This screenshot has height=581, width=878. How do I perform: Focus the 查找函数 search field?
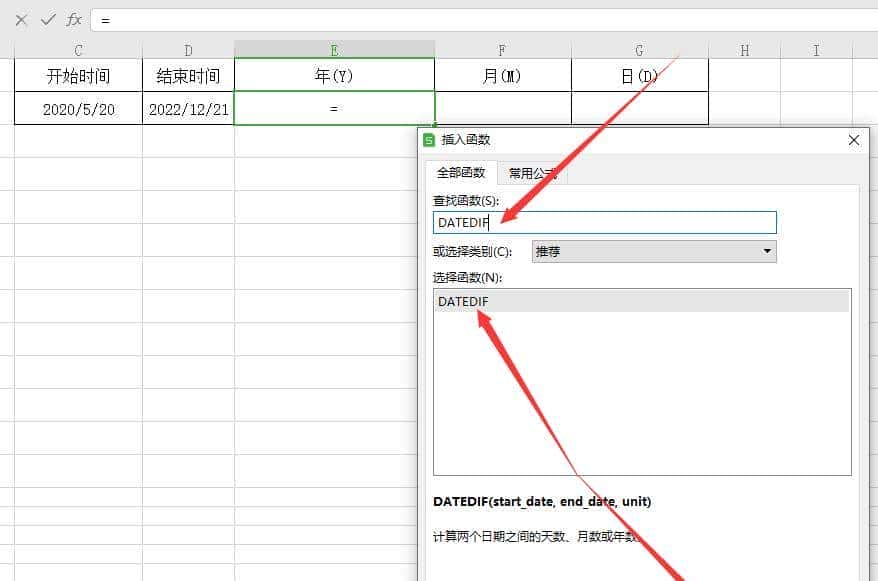click(x=604, y=222)
